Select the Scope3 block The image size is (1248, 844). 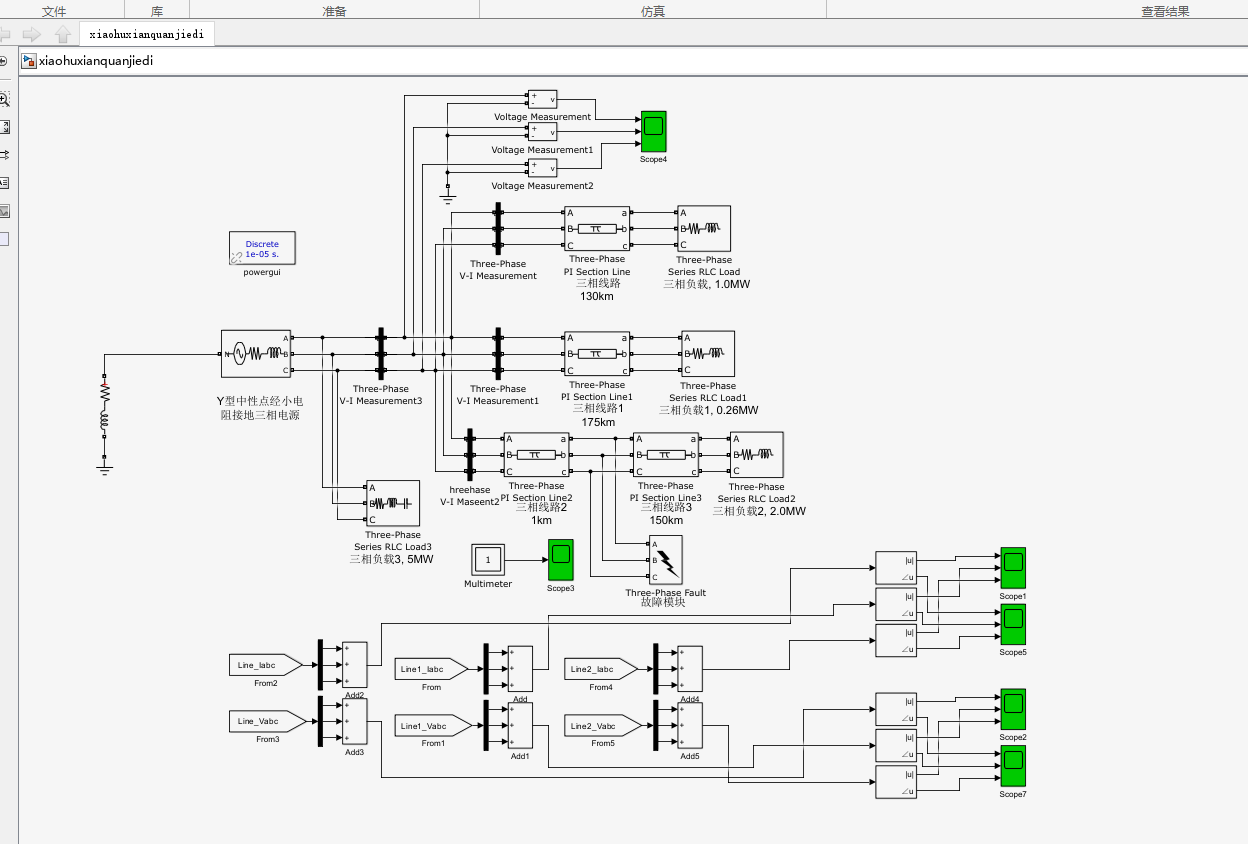(560, 560)
